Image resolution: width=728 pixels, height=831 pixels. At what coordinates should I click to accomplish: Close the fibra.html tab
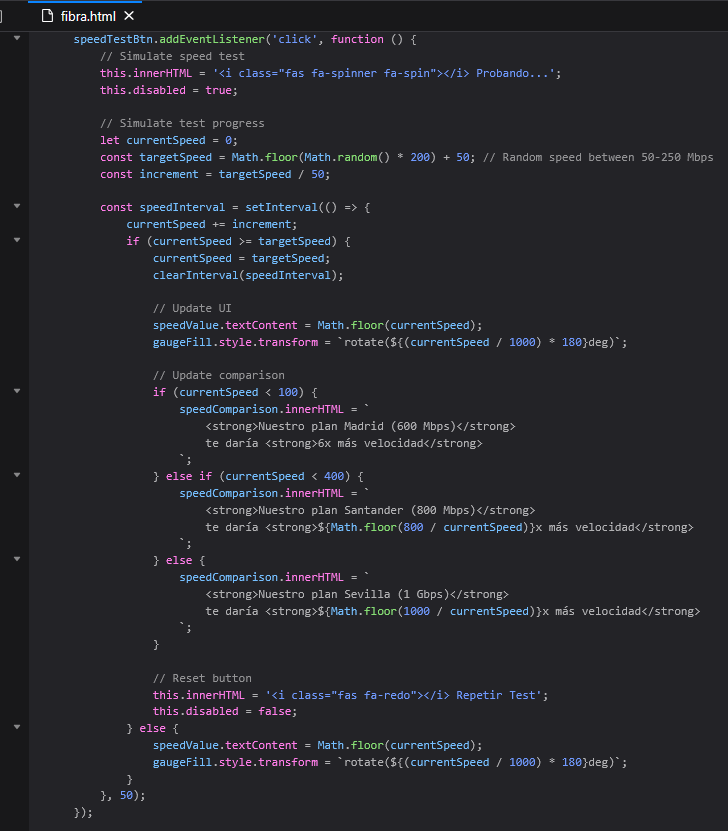coord(129,16)
